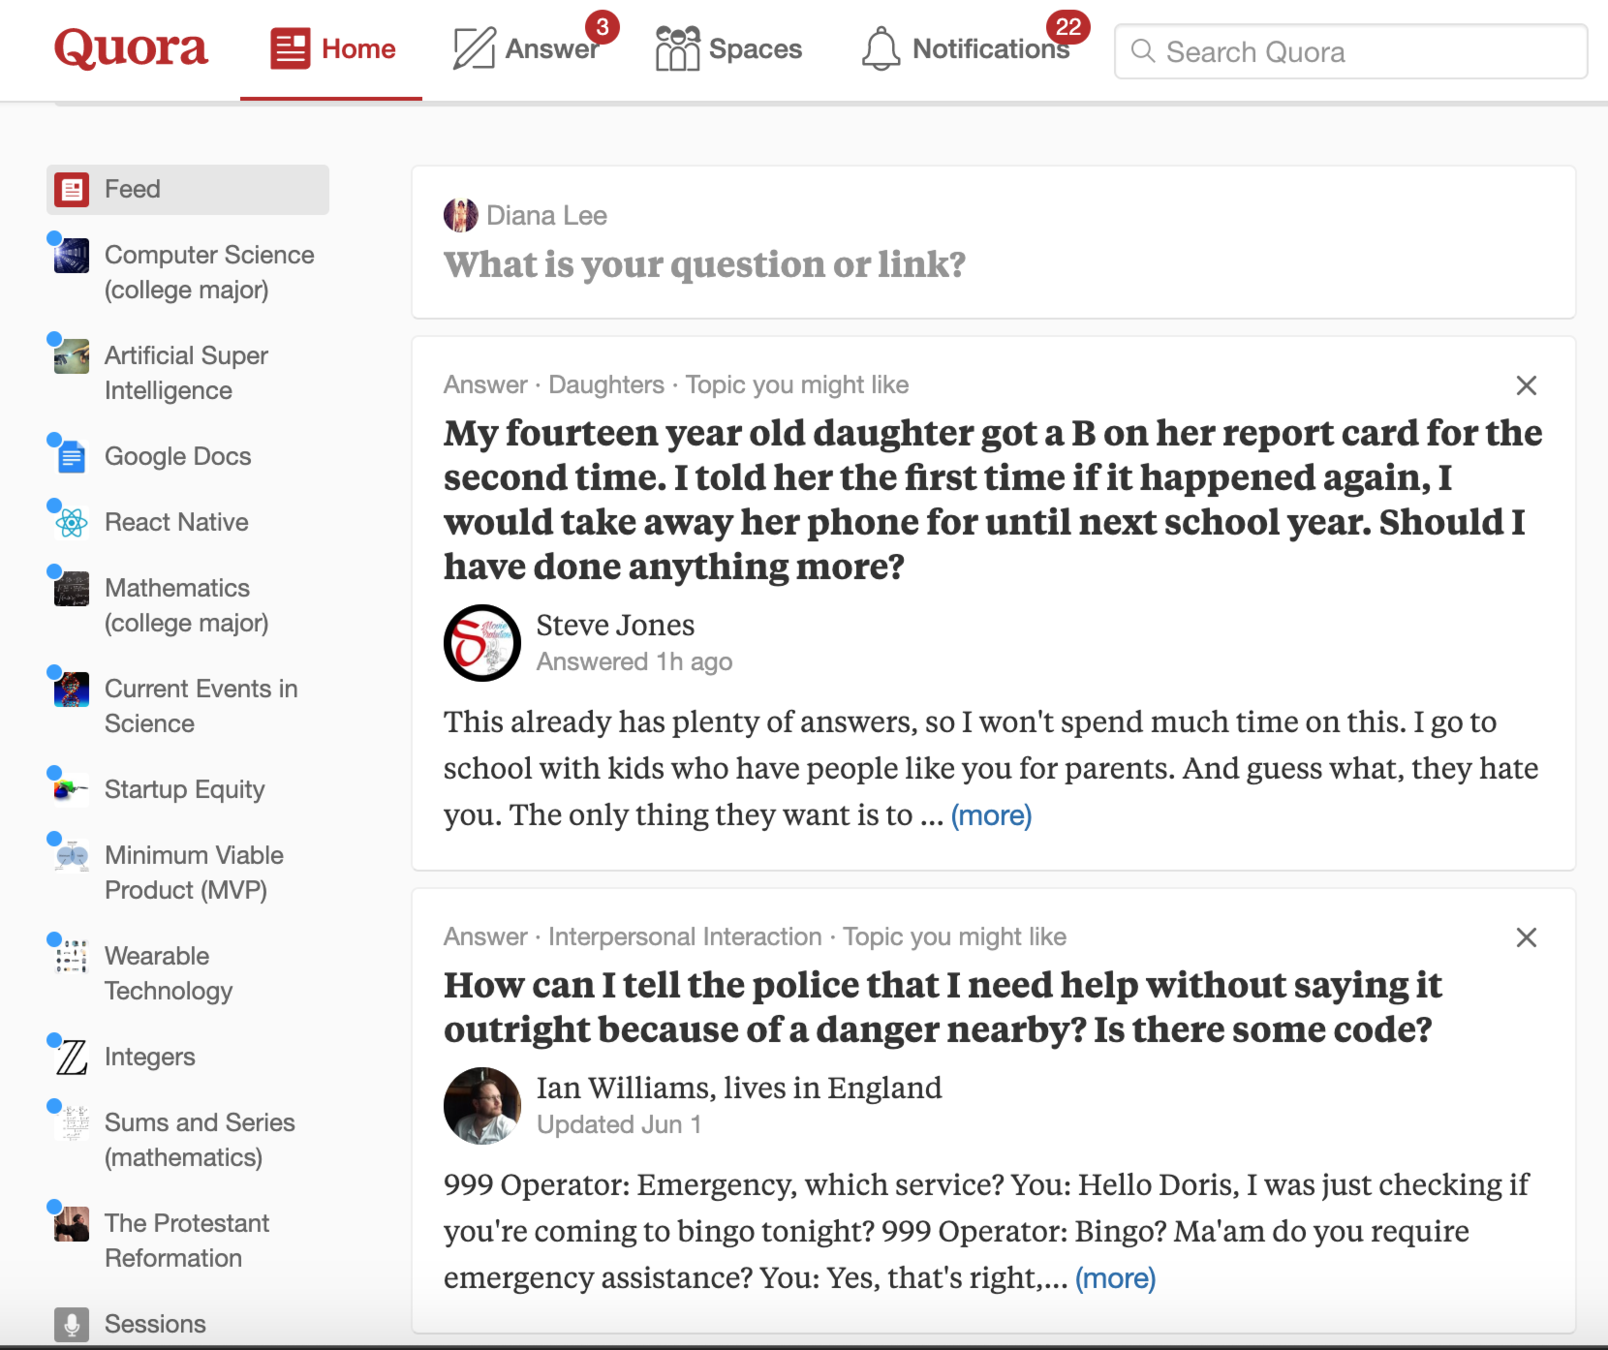The width and height of the screenshot is (1608, 1350).
Task: Click the Spaces people icon
Action: point(677,49)
